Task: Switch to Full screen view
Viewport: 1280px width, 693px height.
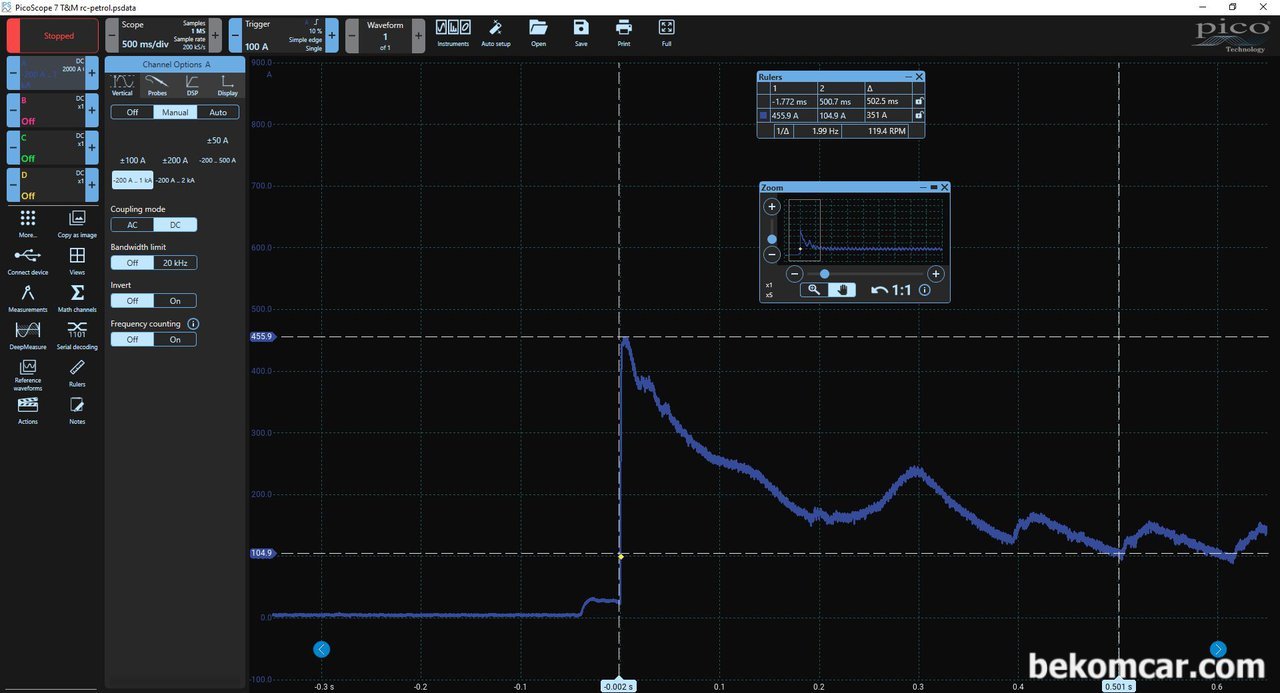Action: (667, 33)
